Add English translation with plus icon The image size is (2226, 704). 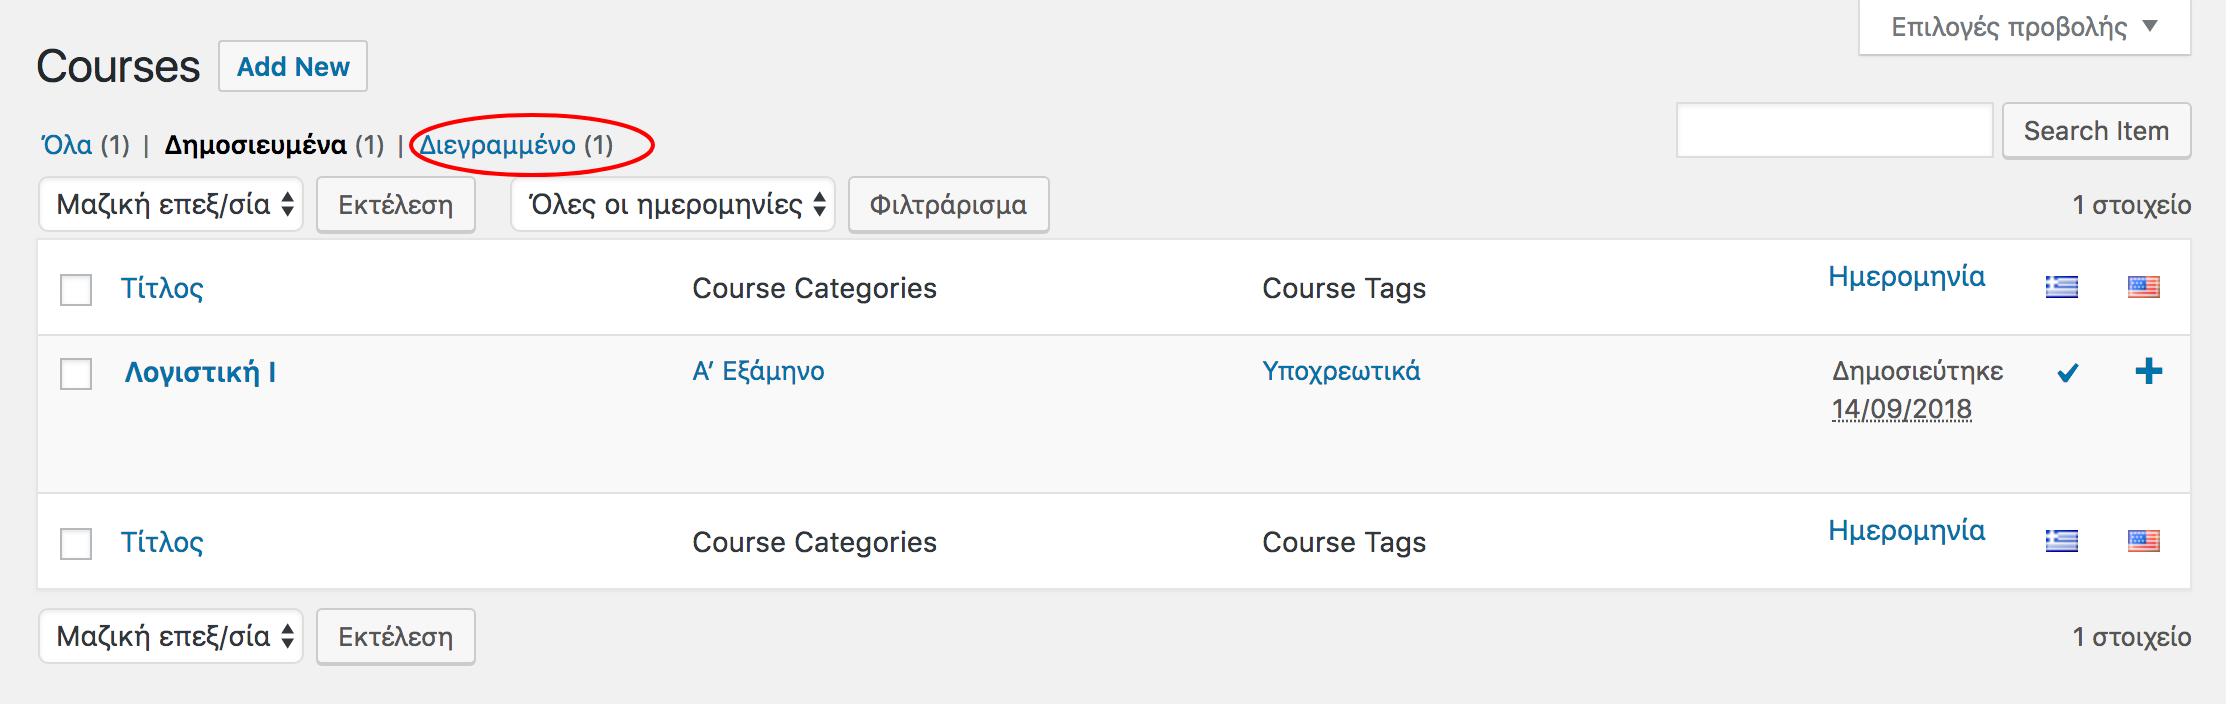(x=2148, y=372)
